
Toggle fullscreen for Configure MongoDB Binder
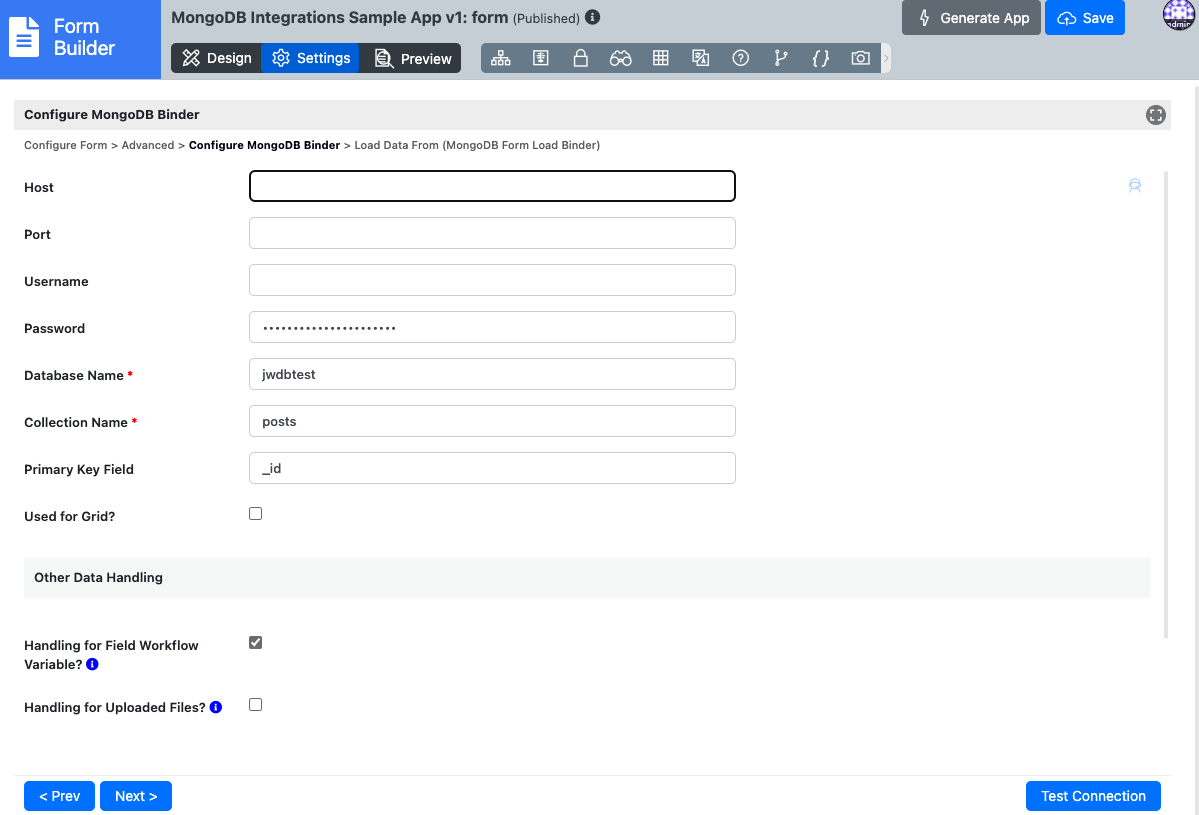pyautogui.click(x=1155, y=115)
